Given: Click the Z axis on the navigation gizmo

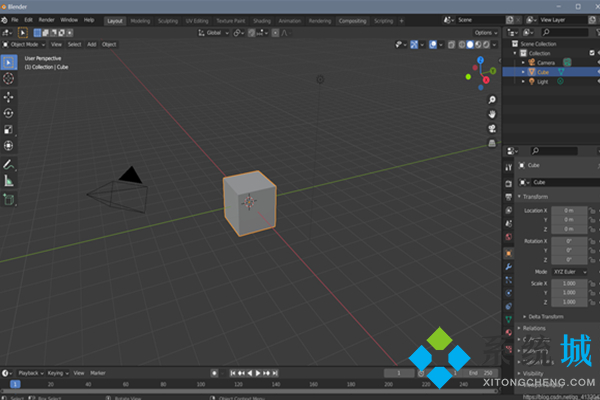Looking at the screenshot, I should [x=480, y=60].
